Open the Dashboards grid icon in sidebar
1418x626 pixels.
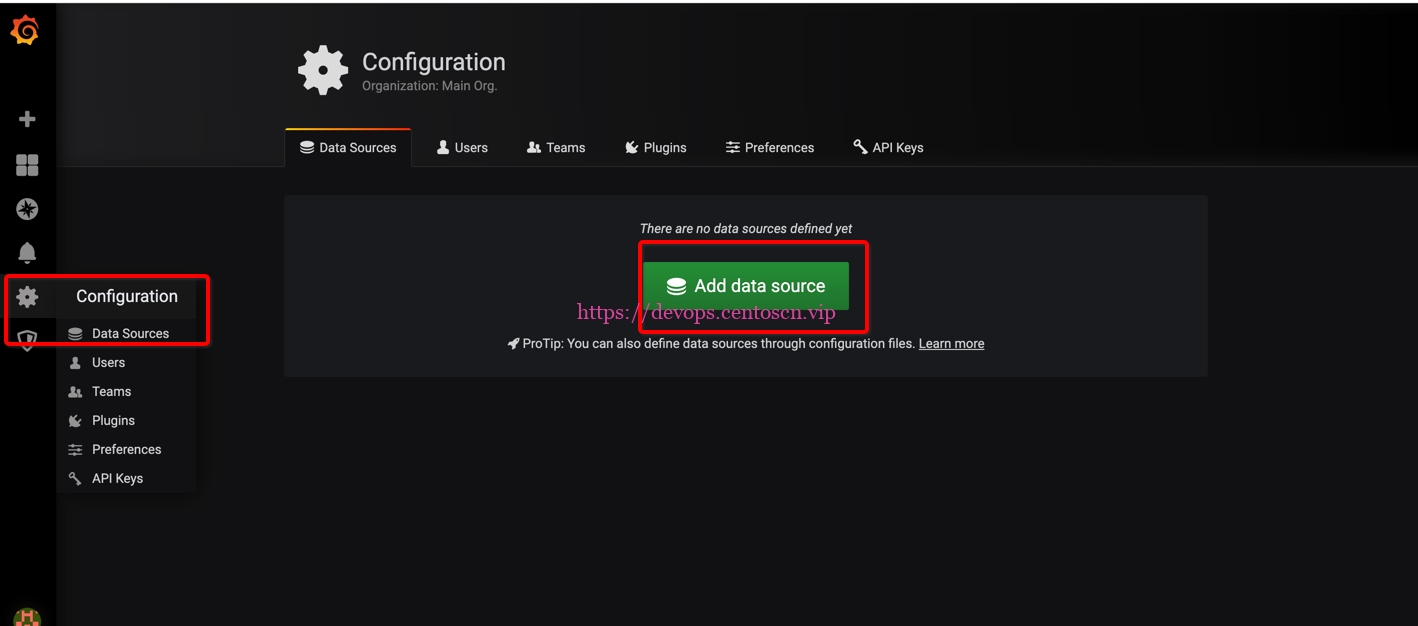point(27,165)
